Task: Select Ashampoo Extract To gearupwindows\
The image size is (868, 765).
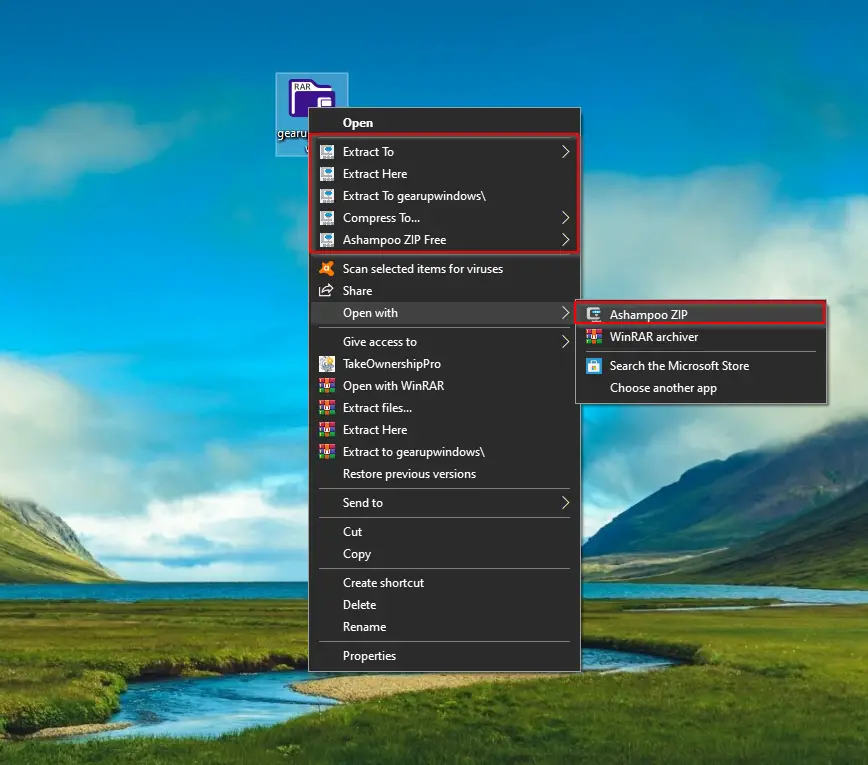Action: 445,196
